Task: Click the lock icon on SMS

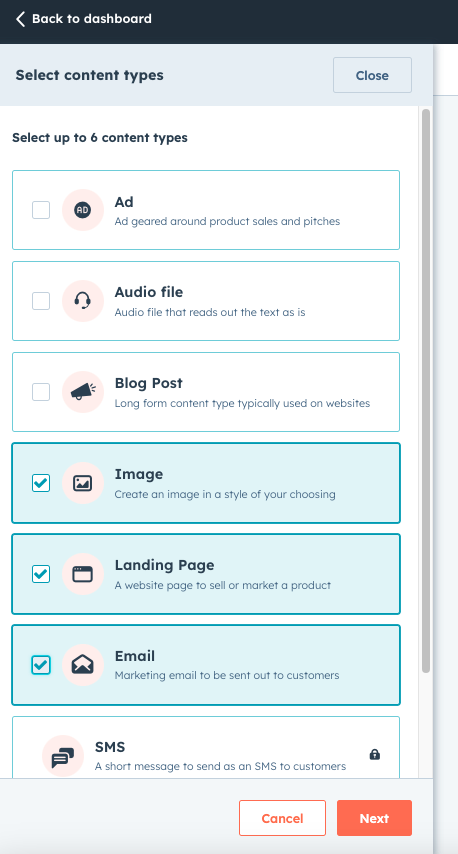Action: (x=375, y=754)
